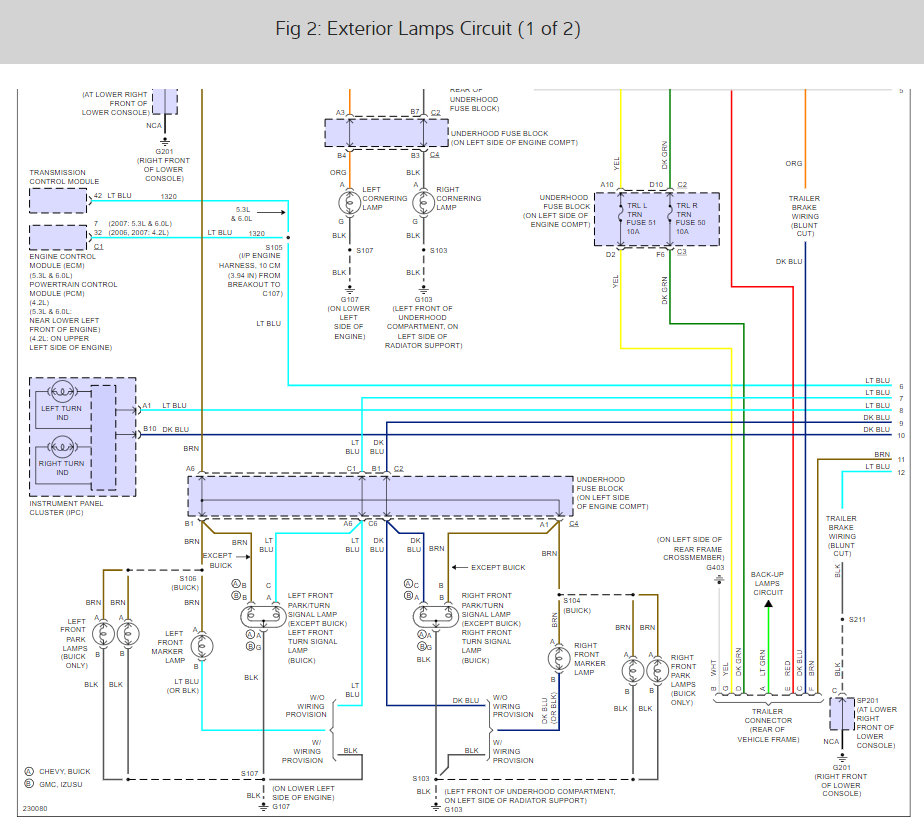Click the S105 splice dot
924x827 pixels.
click(288, 238)
